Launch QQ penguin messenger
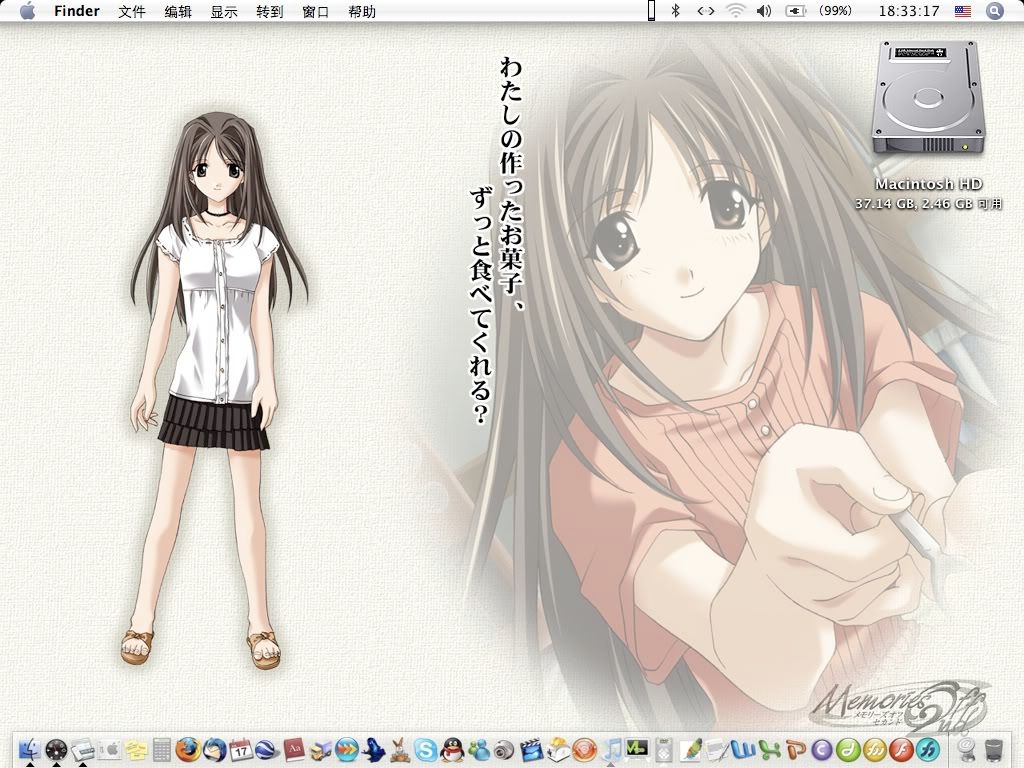Image resolution: width=1024 pixels, height=768 pixels. 452,750
